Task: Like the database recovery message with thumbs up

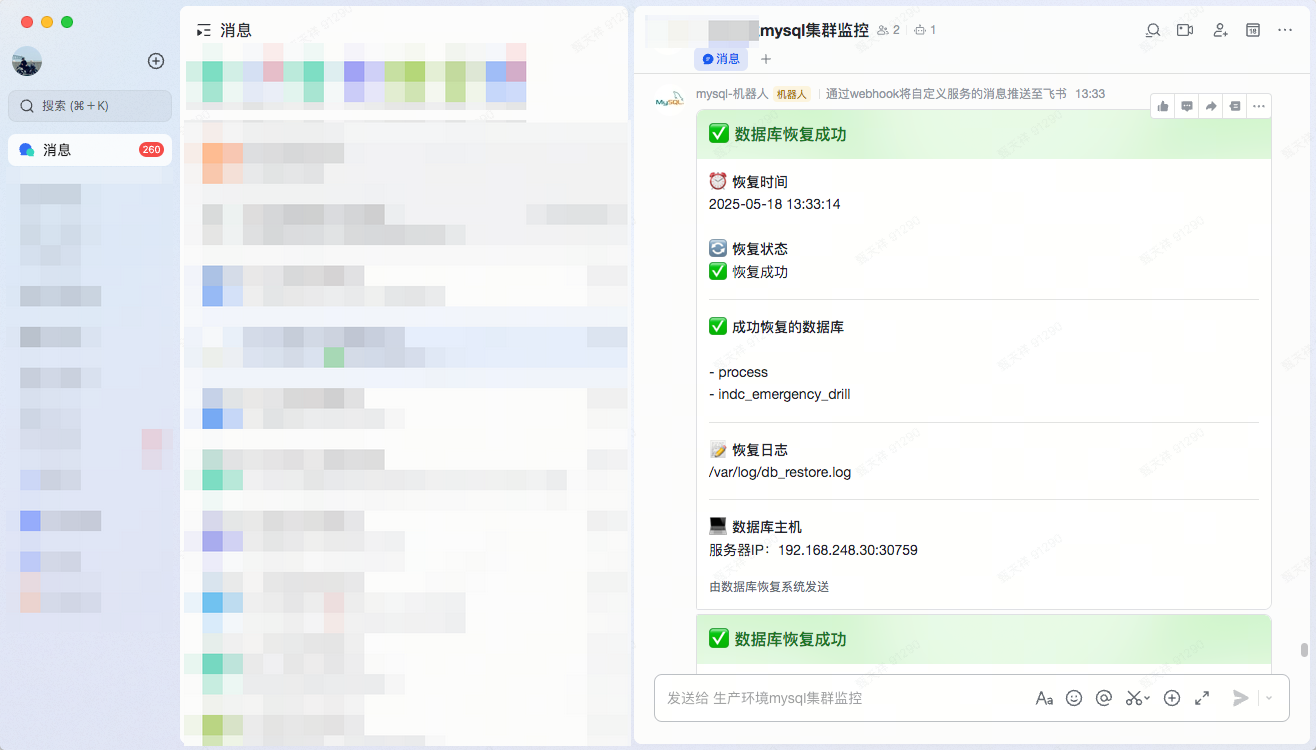Action: pos(1162,106)
